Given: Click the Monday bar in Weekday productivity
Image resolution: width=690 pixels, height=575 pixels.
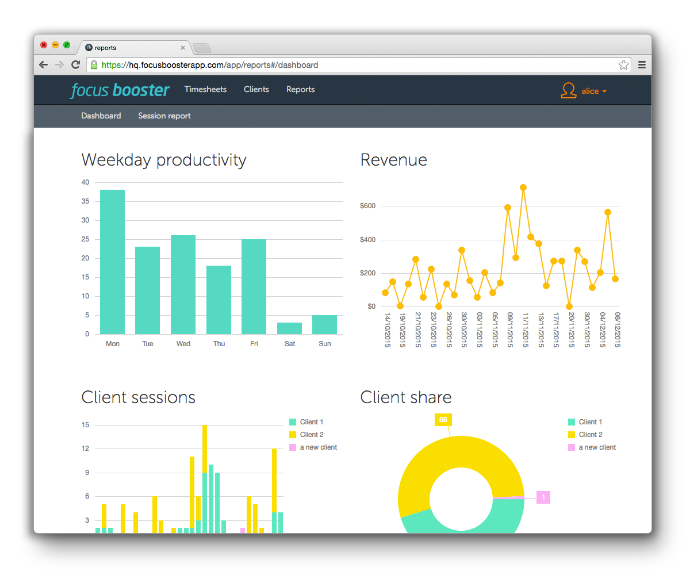Looking at the screenshot, I should 113,262.
